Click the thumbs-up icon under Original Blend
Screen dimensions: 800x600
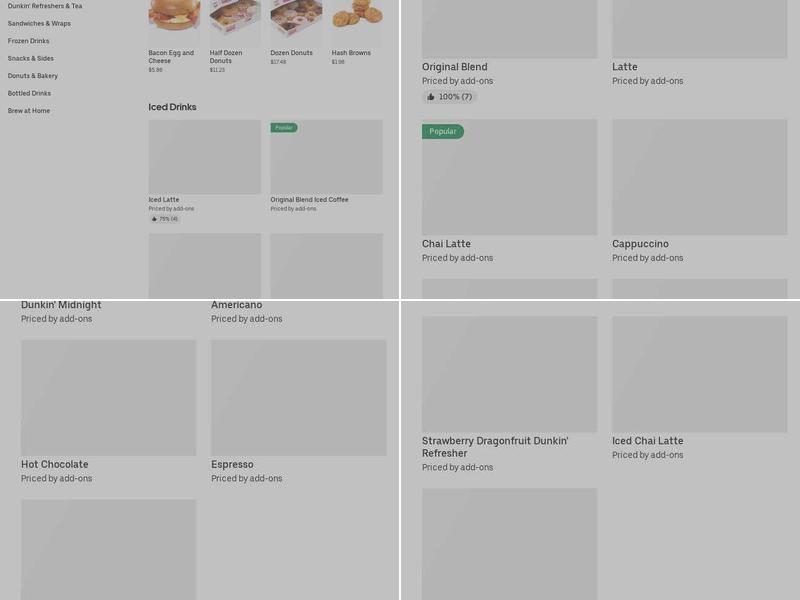[431, 97]
